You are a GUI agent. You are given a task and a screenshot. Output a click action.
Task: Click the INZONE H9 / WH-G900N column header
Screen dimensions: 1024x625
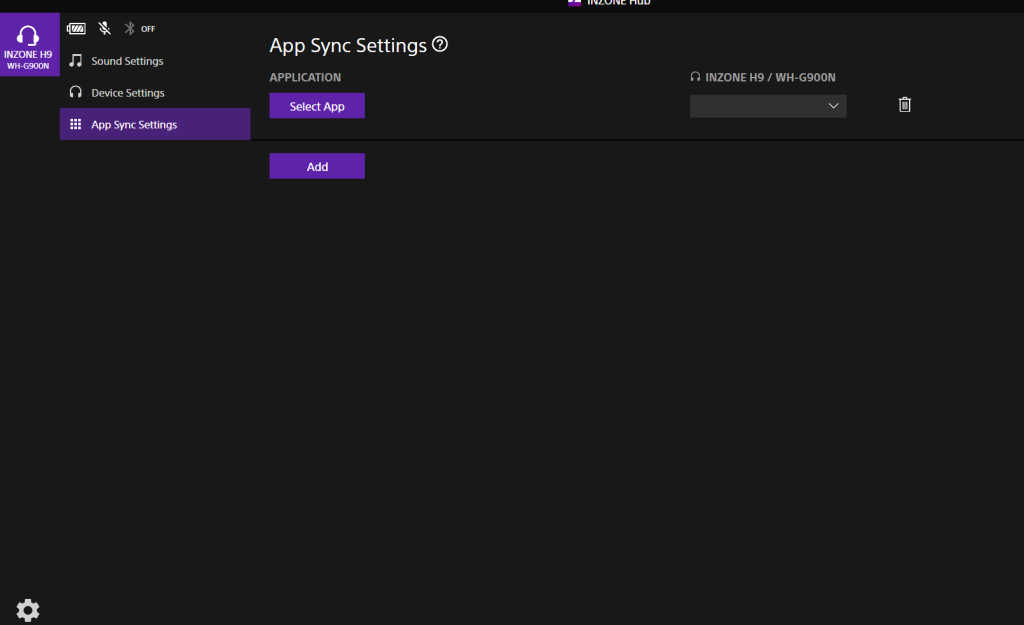point(769,77)
